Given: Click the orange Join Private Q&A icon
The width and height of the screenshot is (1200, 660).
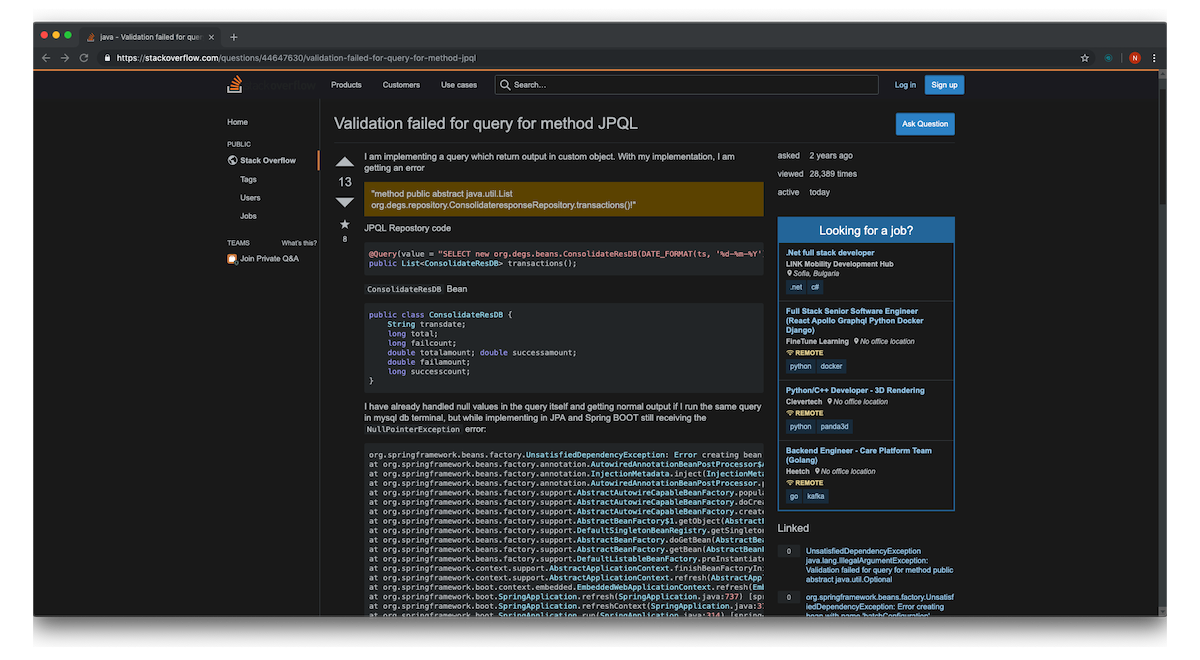Looking at the screenshot, I should (232, 259).
